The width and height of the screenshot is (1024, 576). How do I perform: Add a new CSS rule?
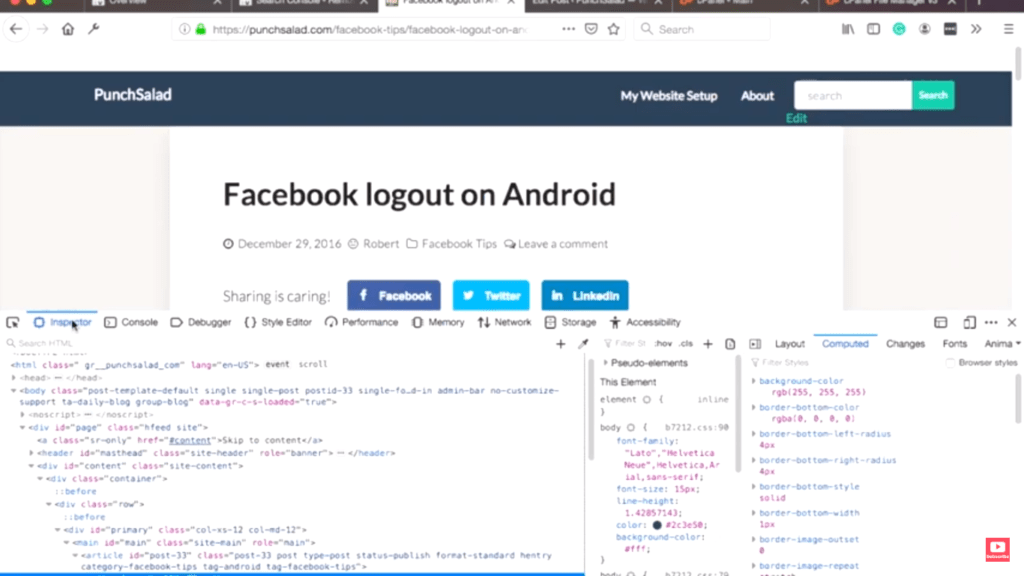(x=708, y=344)
